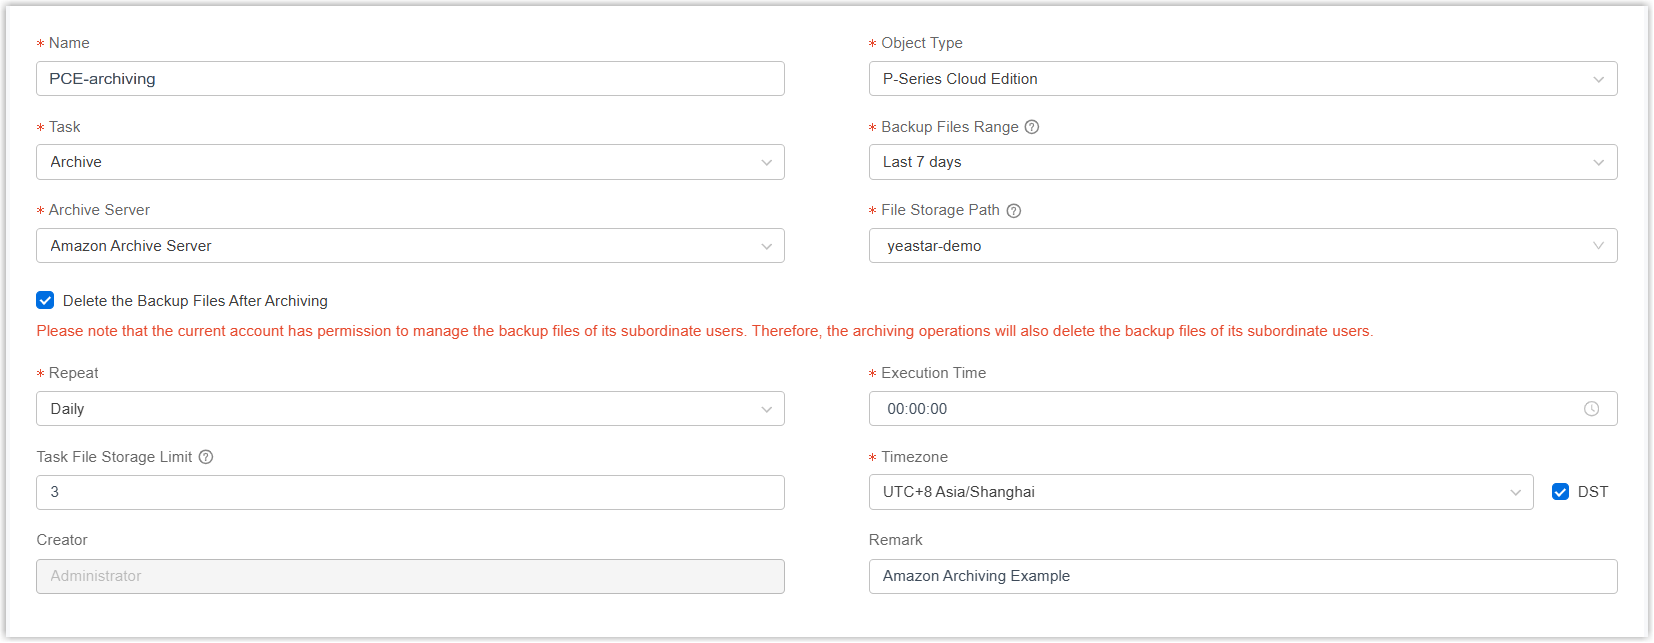Toggle Delete the Backup Files After Archiving
Image resolution: width=1654 pixels, height=643 pixels.
[x=45, y=301]
